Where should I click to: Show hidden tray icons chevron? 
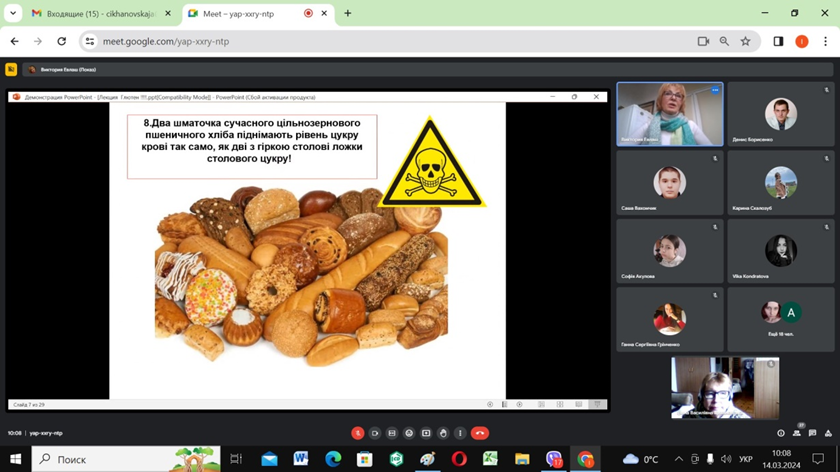(679, 459)
